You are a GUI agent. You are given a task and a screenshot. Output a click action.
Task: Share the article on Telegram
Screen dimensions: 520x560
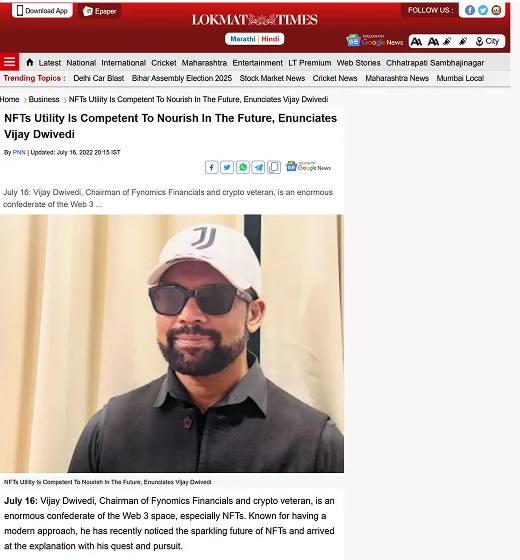pyautogui.click(x=258, y=167)
